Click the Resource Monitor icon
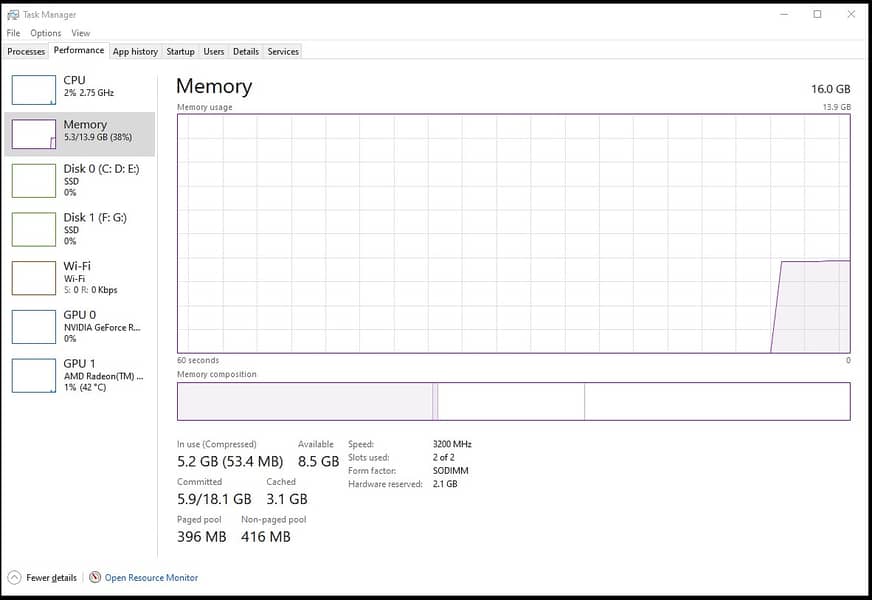 coord(95,577)
